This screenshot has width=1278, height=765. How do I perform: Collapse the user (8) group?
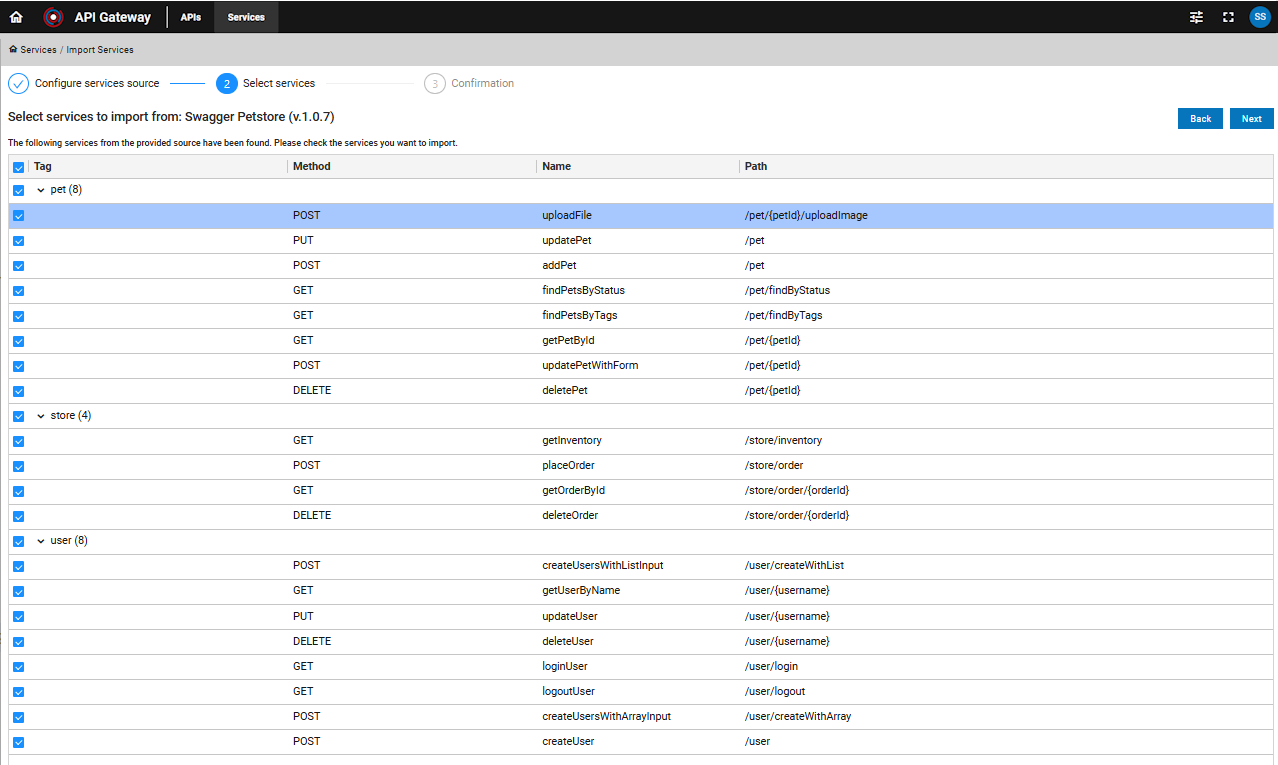pyautogui.click(x=41, y=540)
